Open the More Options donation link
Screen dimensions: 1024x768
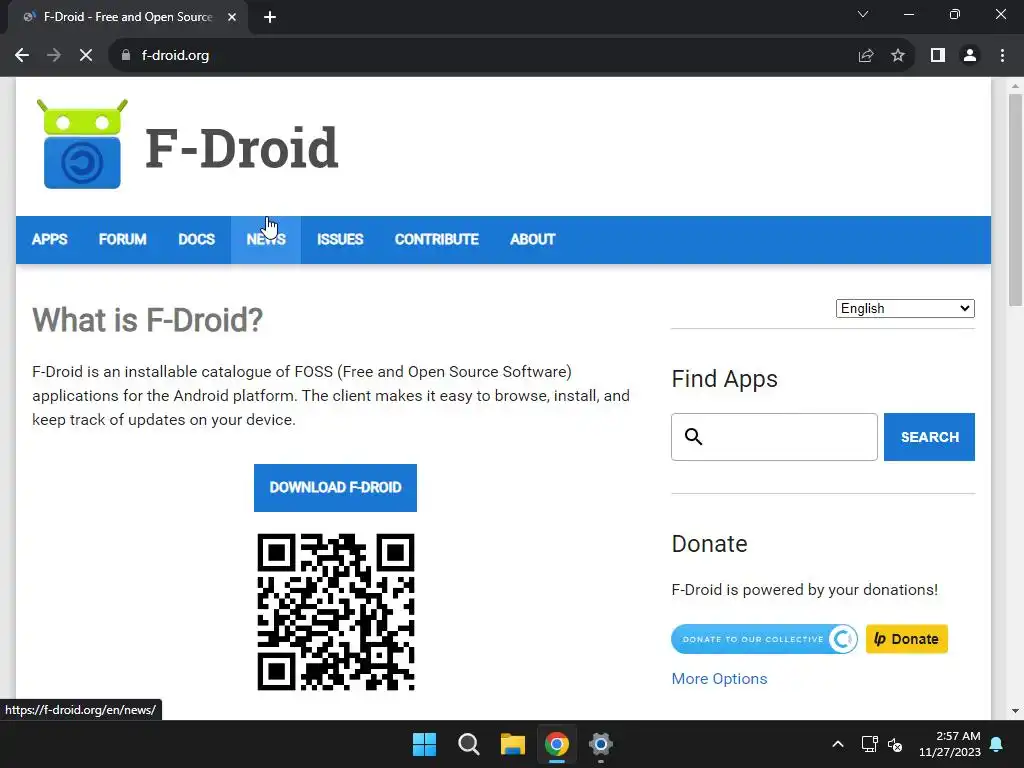(x=720, y=679)
